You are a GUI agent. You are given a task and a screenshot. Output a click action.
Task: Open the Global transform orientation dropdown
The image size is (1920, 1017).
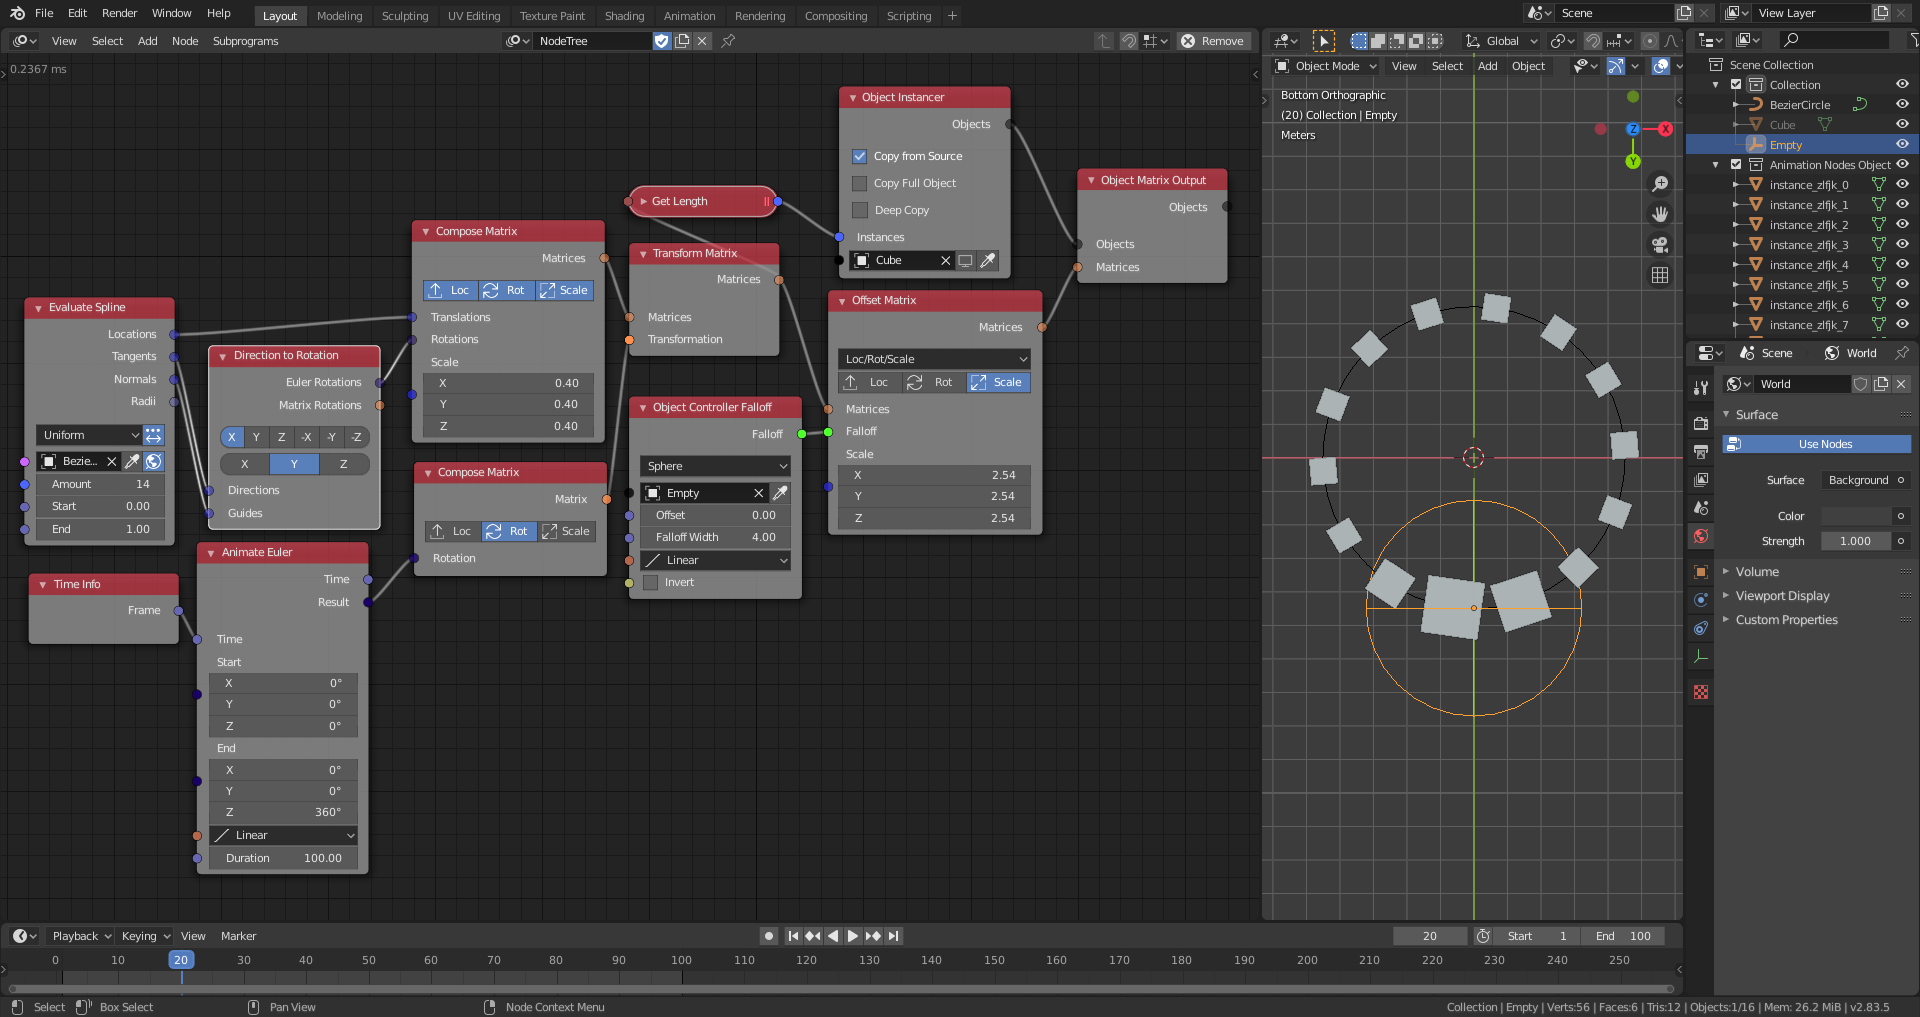click(x=1501, y=41)
